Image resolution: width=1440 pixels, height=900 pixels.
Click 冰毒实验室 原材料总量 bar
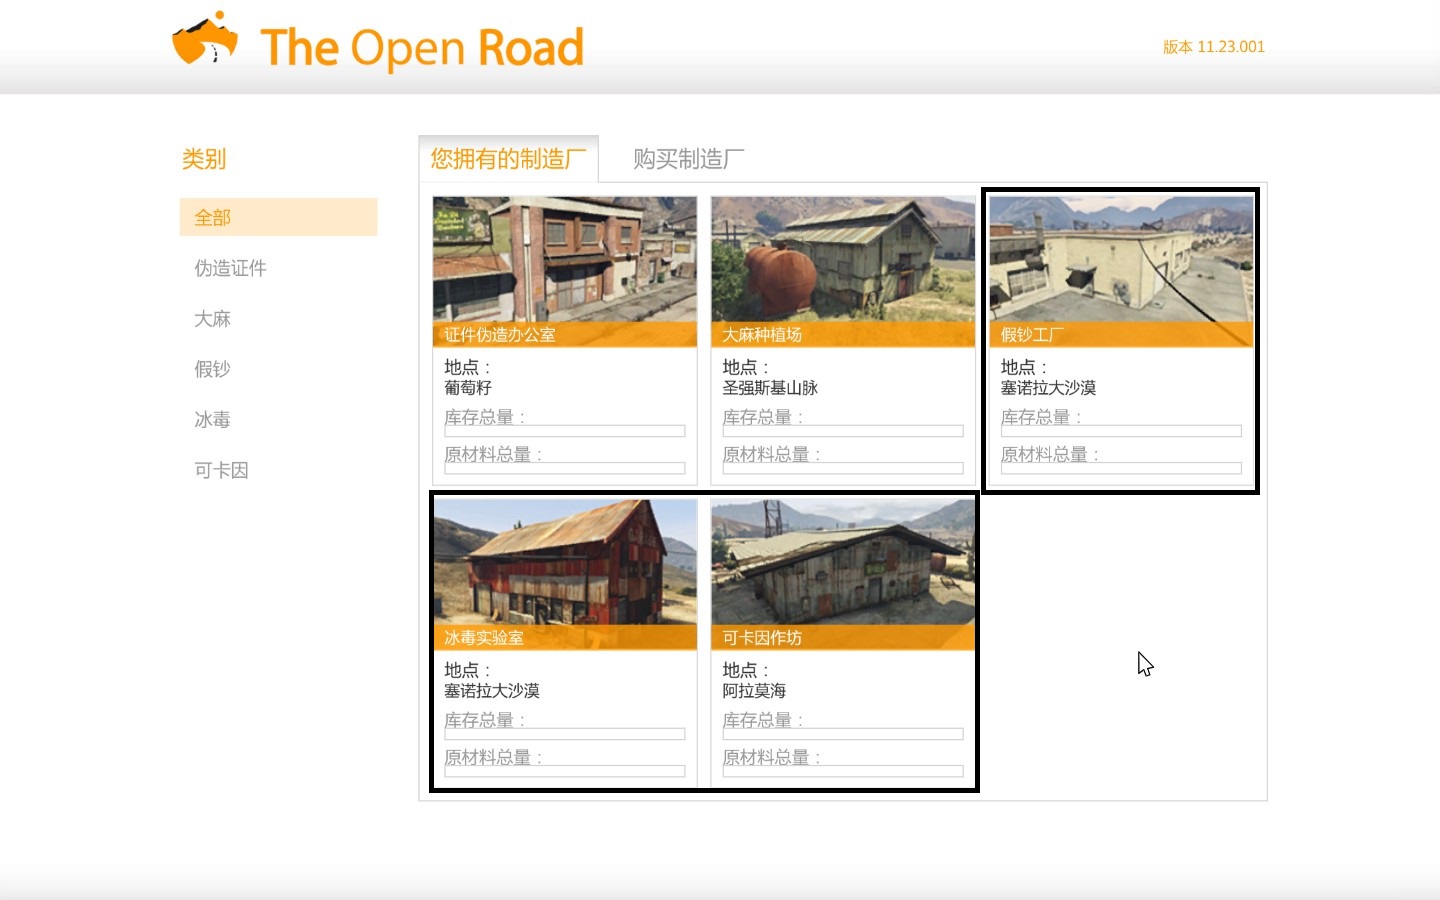coord(565,771)
